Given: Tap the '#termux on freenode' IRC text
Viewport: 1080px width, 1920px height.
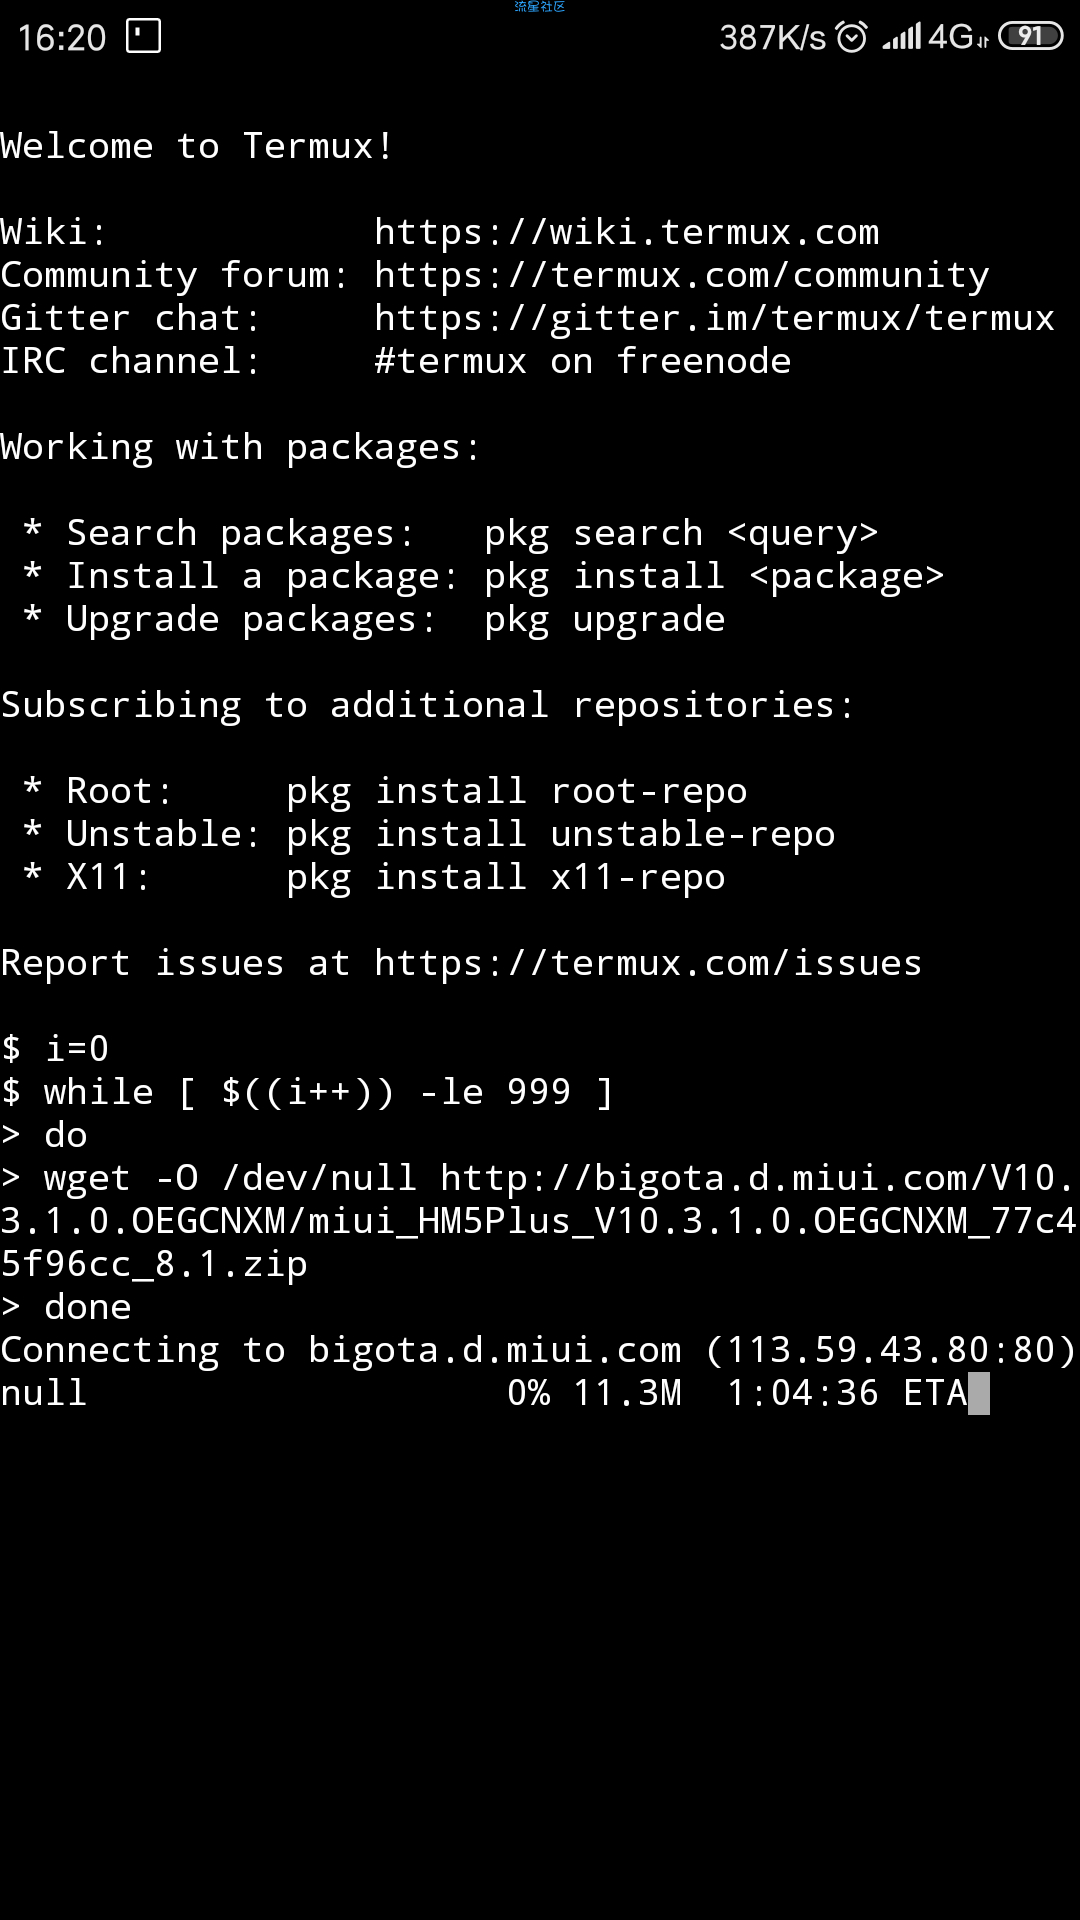Looking at the screenshot, I should 583,361.
